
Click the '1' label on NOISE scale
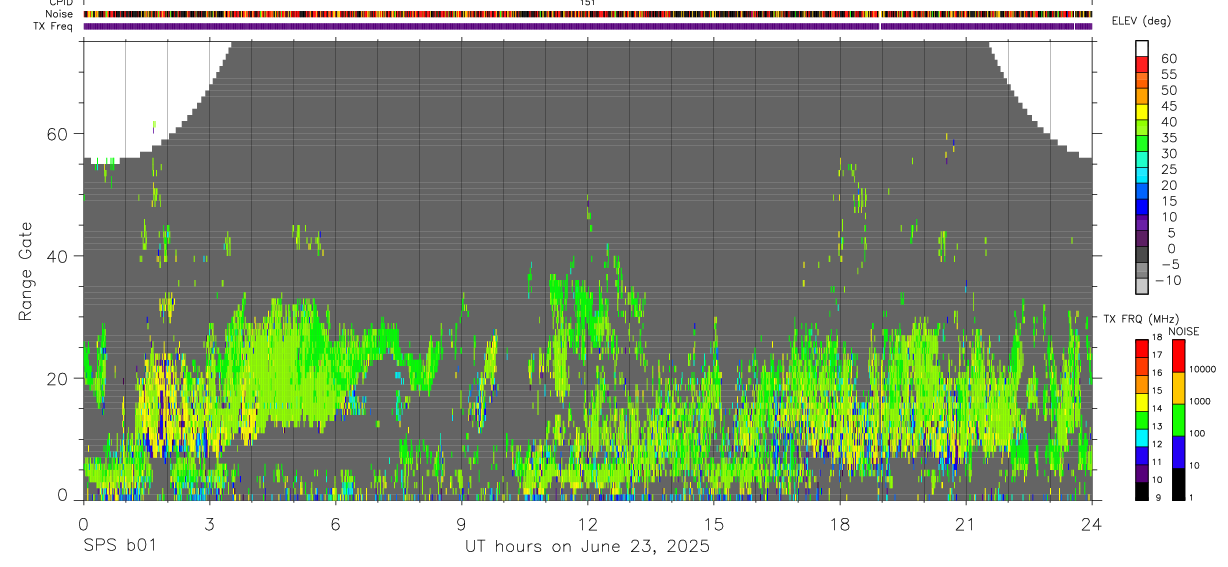click(1191, 497)
